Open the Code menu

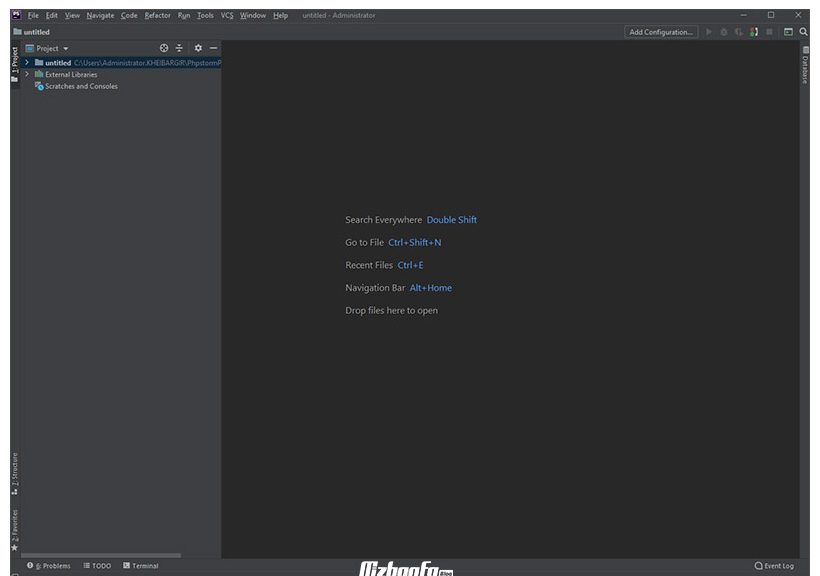129,15
